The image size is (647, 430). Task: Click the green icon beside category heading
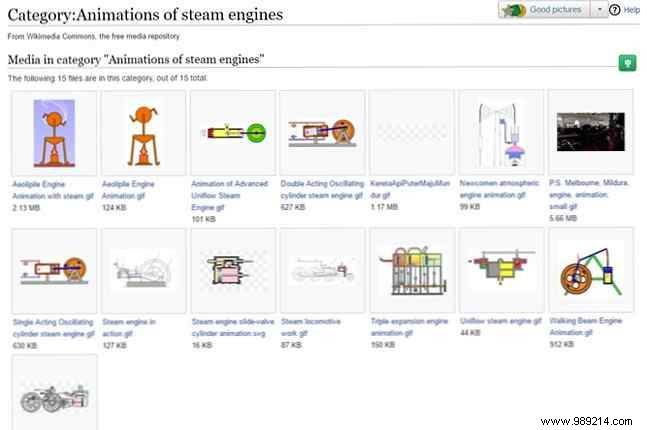[x=627, y=62]
